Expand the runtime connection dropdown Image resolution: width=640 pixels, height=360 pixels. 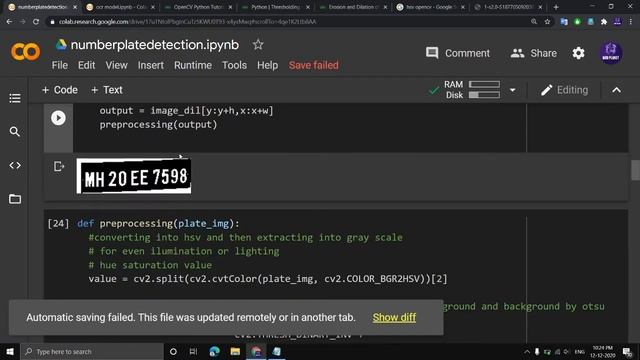[x=513, y=90]
